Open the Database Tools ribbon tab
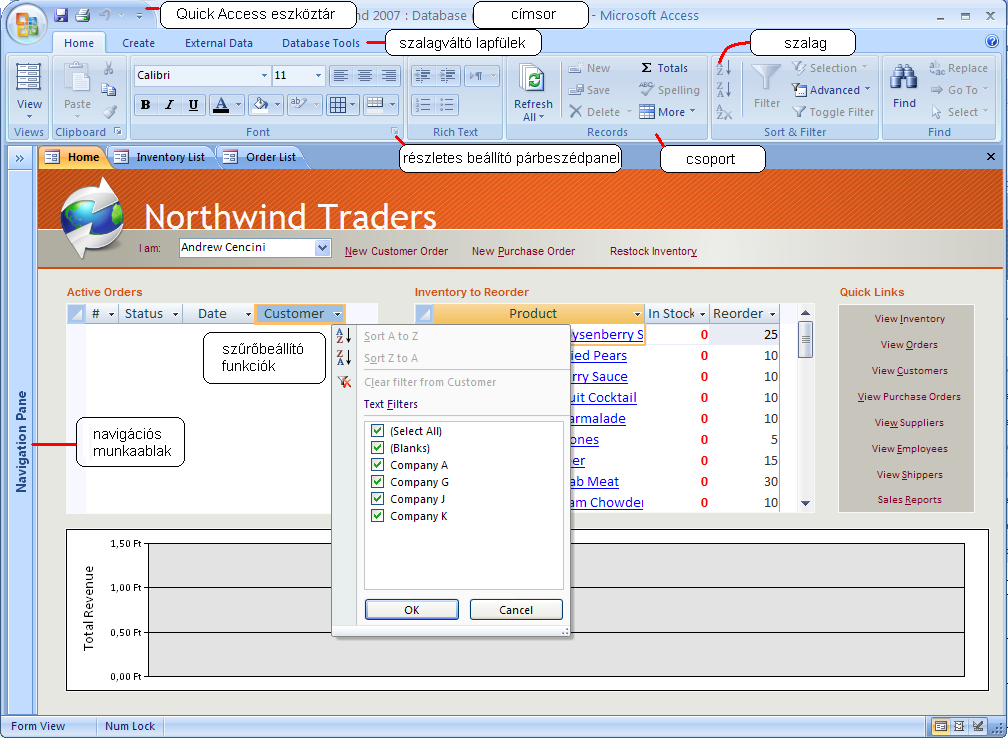Viewport: 1008px width, 738px height. point(321,43)
